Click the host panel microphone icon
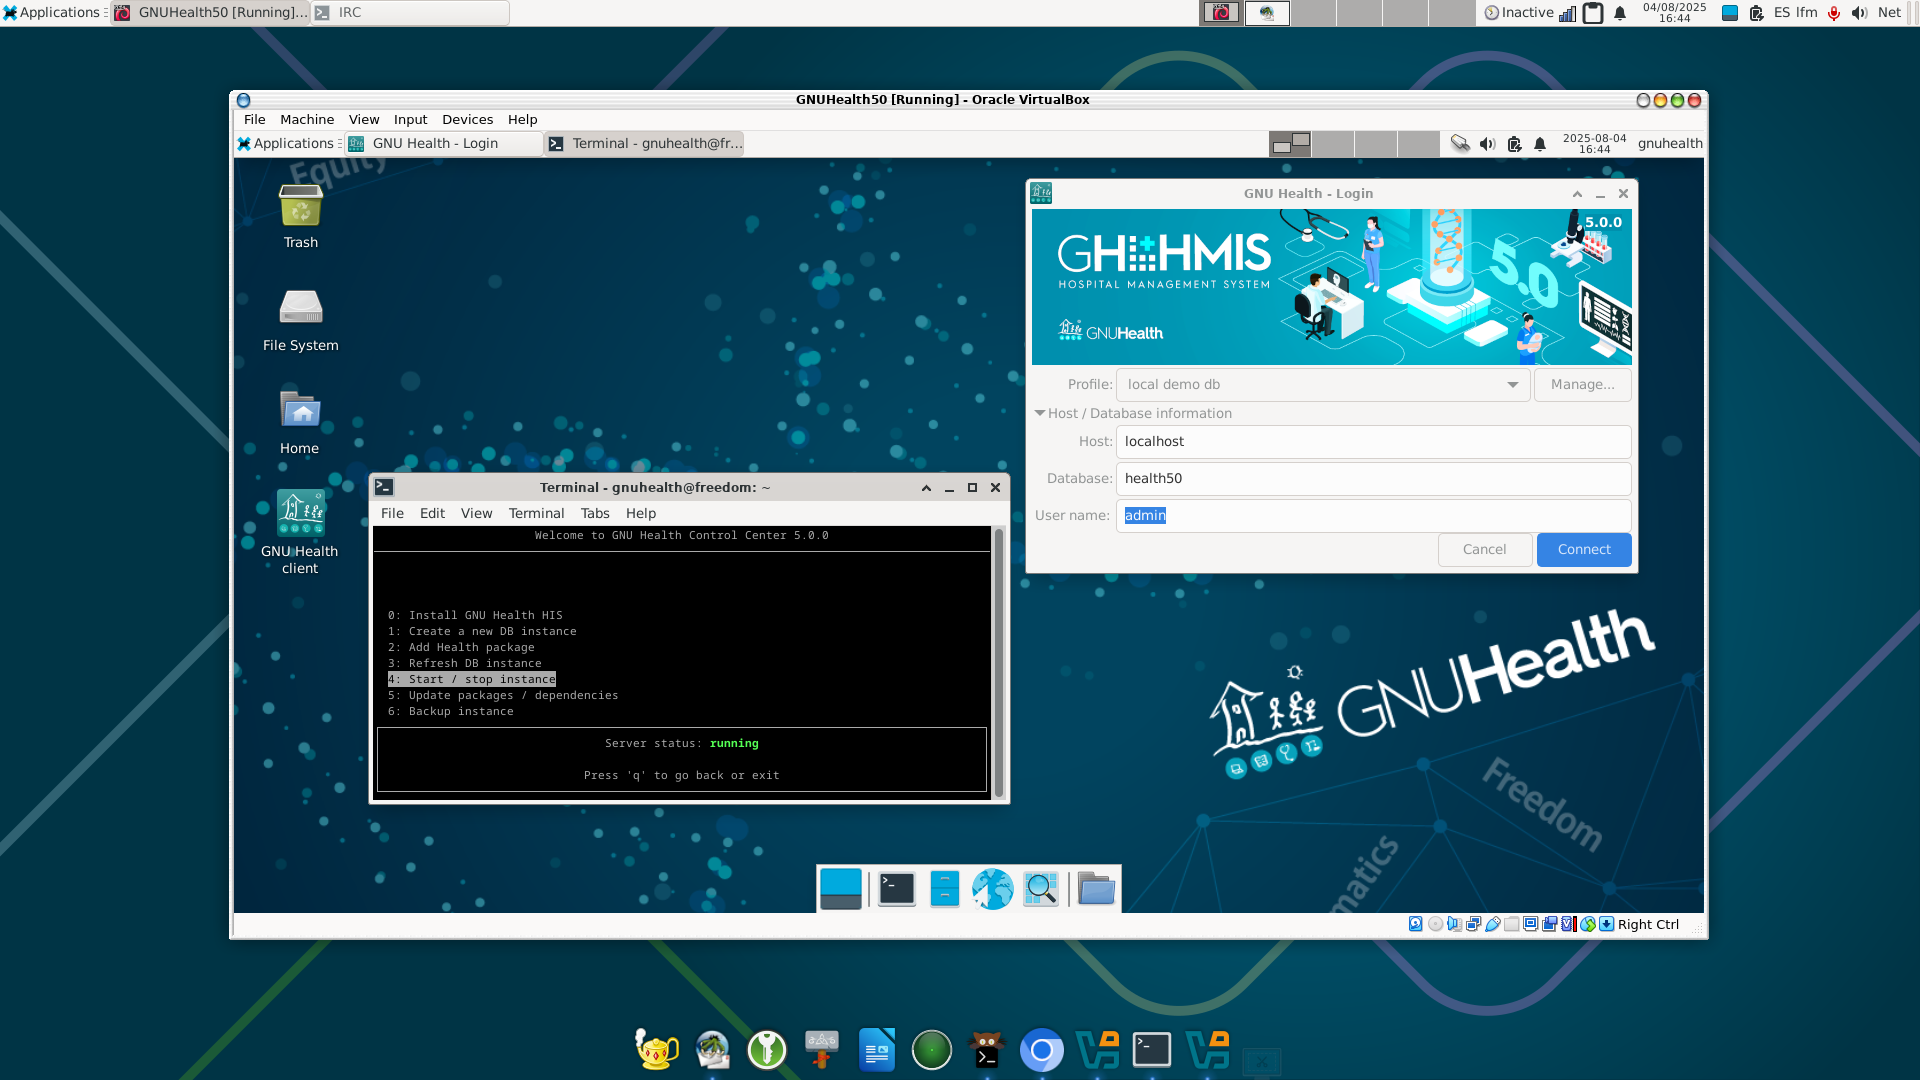 point(1834,13)
